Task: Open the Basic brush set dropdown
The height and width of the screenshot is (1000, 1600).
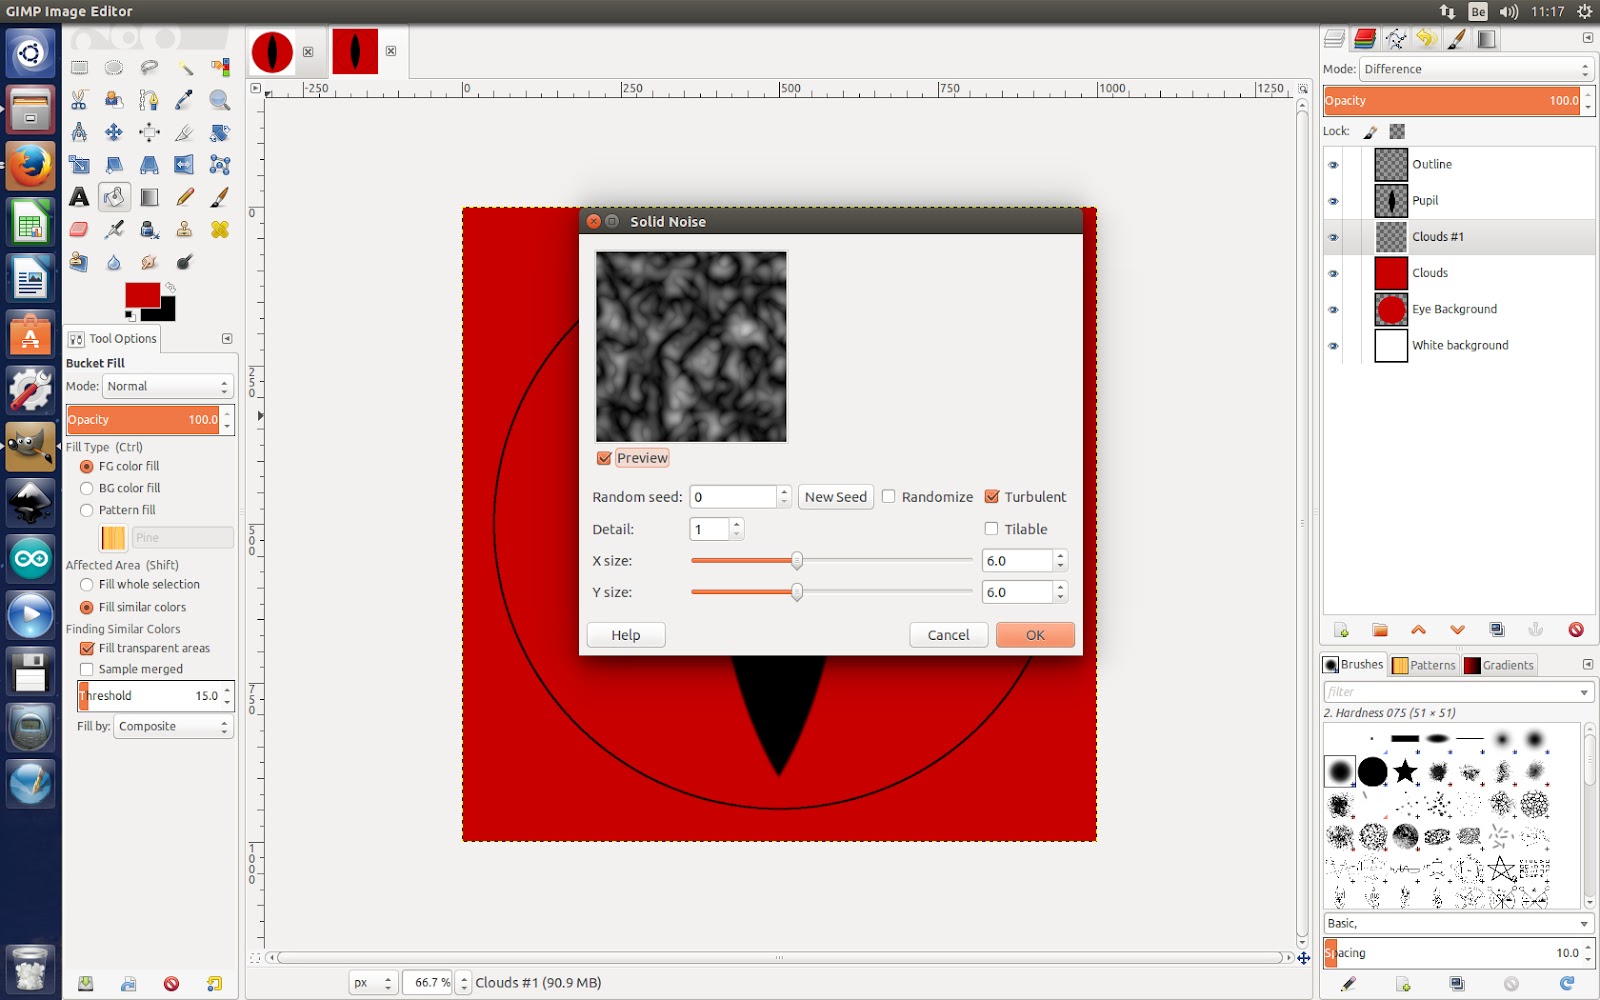Action: (x=1456, y=923)
